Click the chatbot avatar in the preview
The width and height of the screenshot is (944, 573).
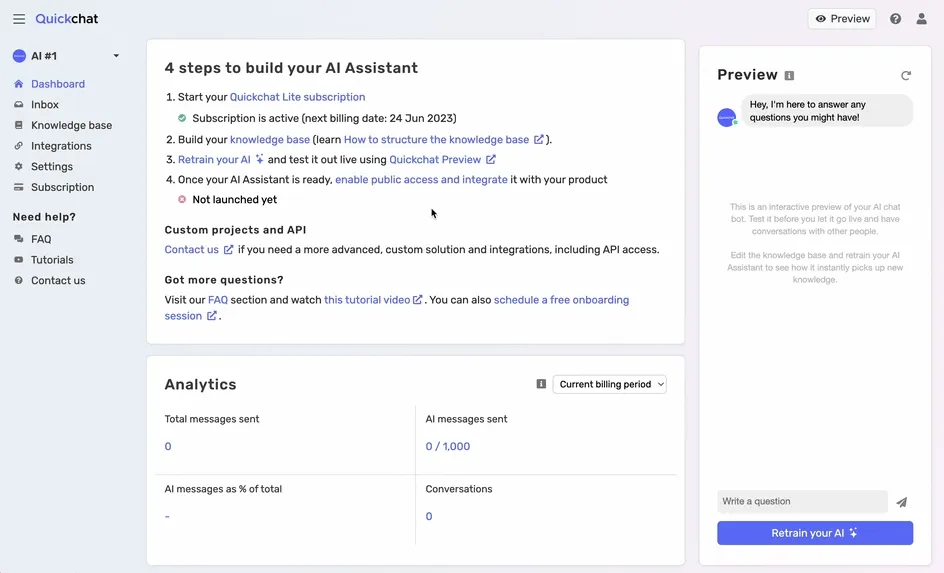tap(727, 117)
